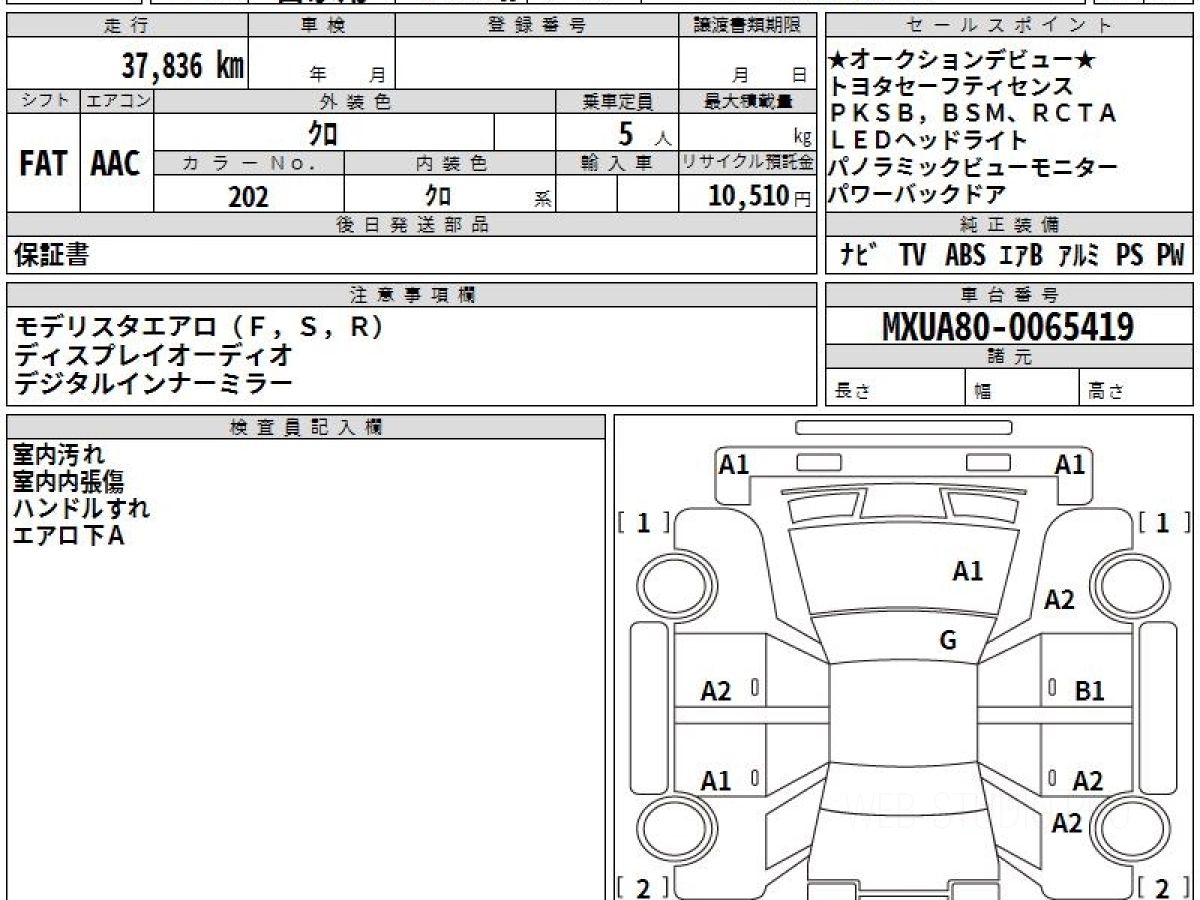This screenshot has width=1200, height=900.
Task: Select the ★オークションデビュー★ sales point
Action: pyautogui.click(x=962, y=60)
